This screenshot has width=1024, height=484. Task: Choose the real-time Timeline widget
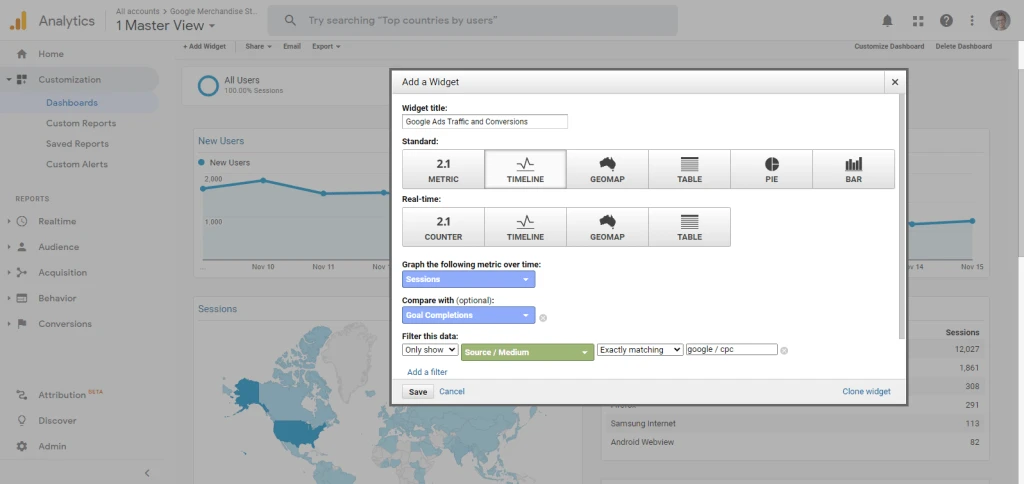[525, 227]
